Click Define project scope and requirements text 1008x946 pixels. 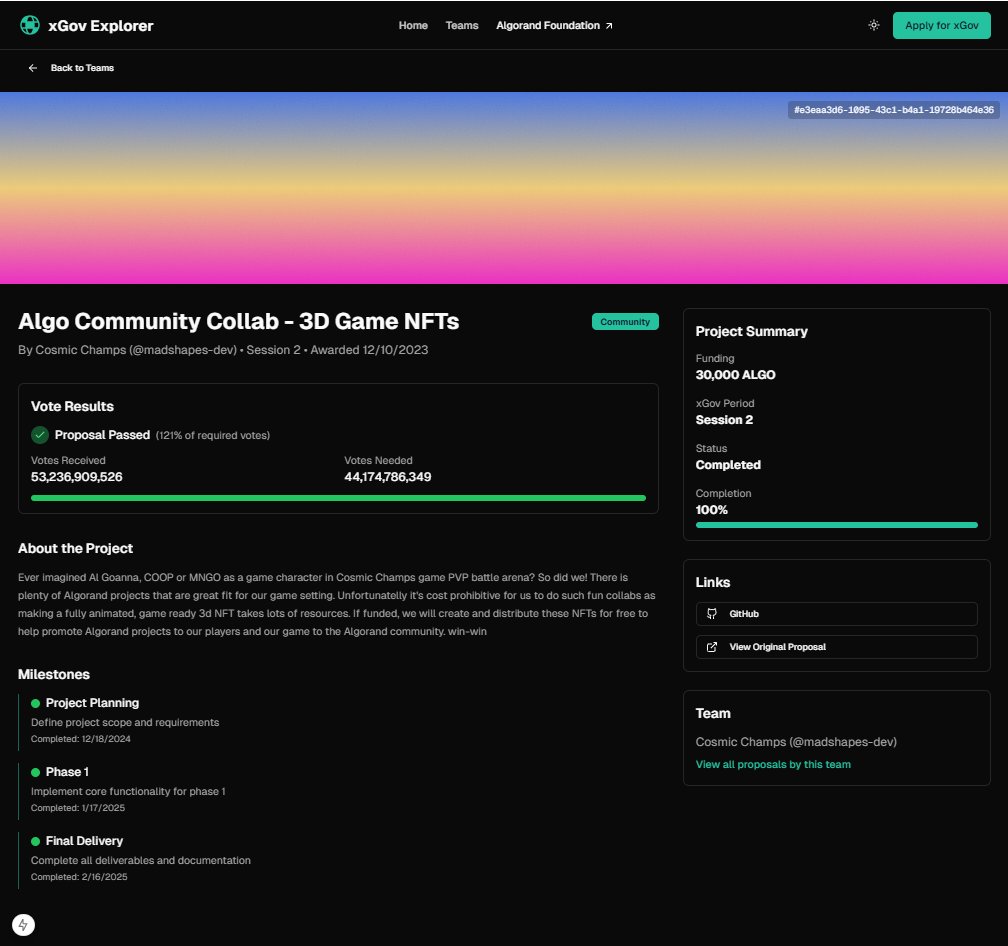click(125, 722)
